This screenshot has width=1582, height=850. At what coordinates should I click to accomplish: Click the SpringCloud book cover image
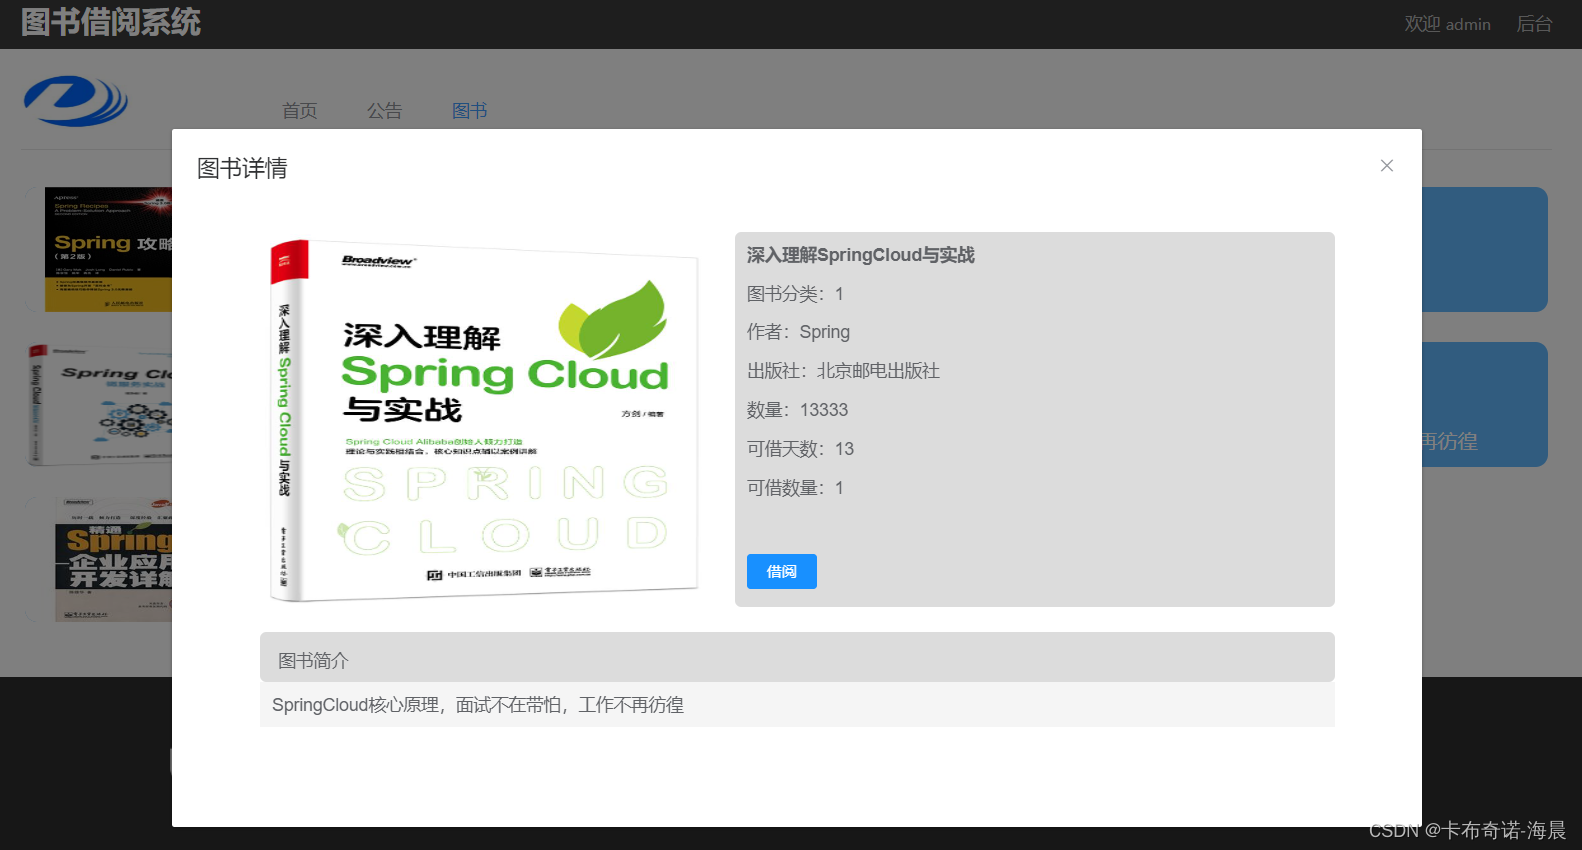pos(484,420)
